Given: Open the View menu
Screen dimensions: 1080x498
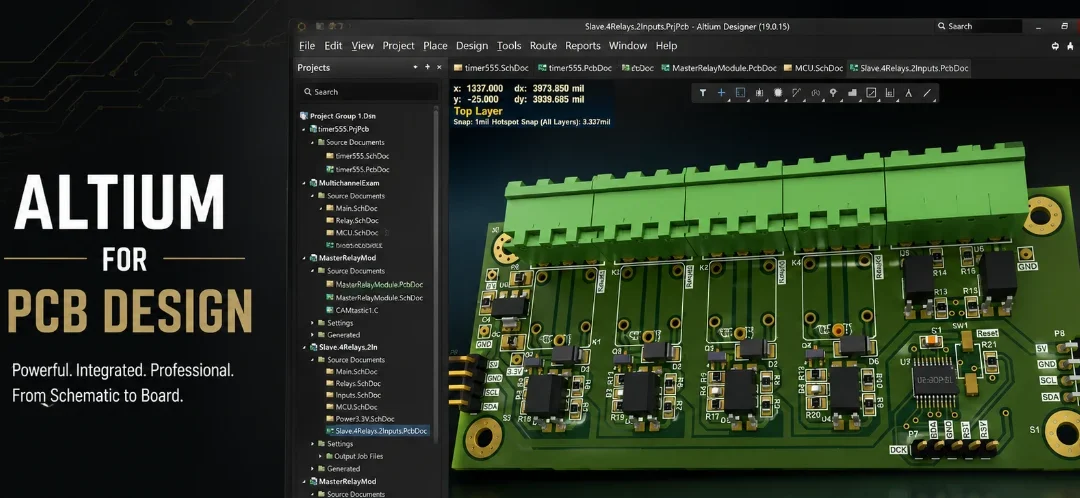Looking at the screenshot, I should (x=362, y=45).
